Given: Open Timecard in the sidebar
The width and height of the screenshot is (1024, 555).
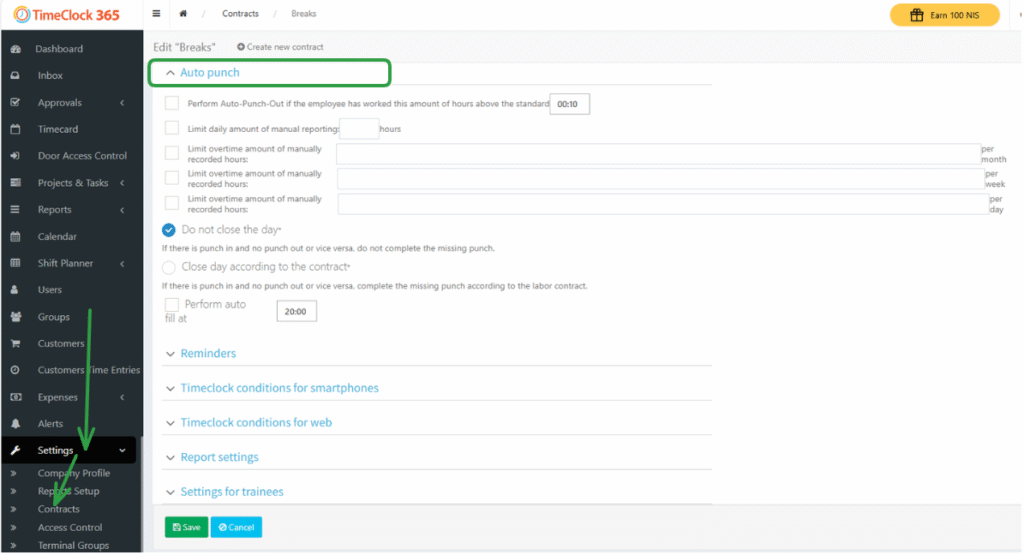Looking at the screenshot, I should [57, 129].
